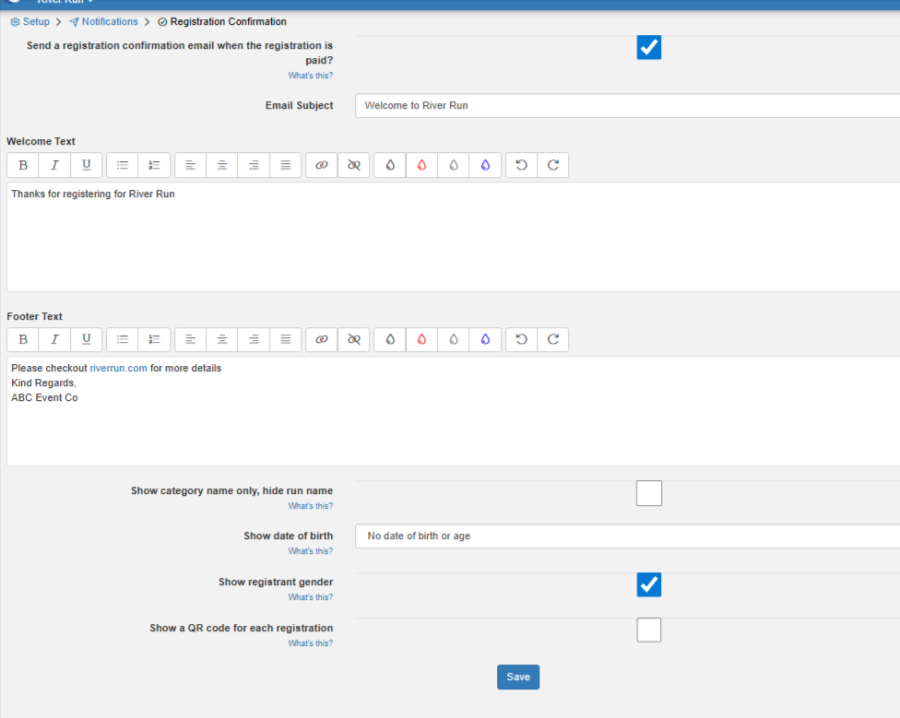Undo in Welcome Text toolbar
The width and height of the screenshot is (900, 718).
(521, 165)
